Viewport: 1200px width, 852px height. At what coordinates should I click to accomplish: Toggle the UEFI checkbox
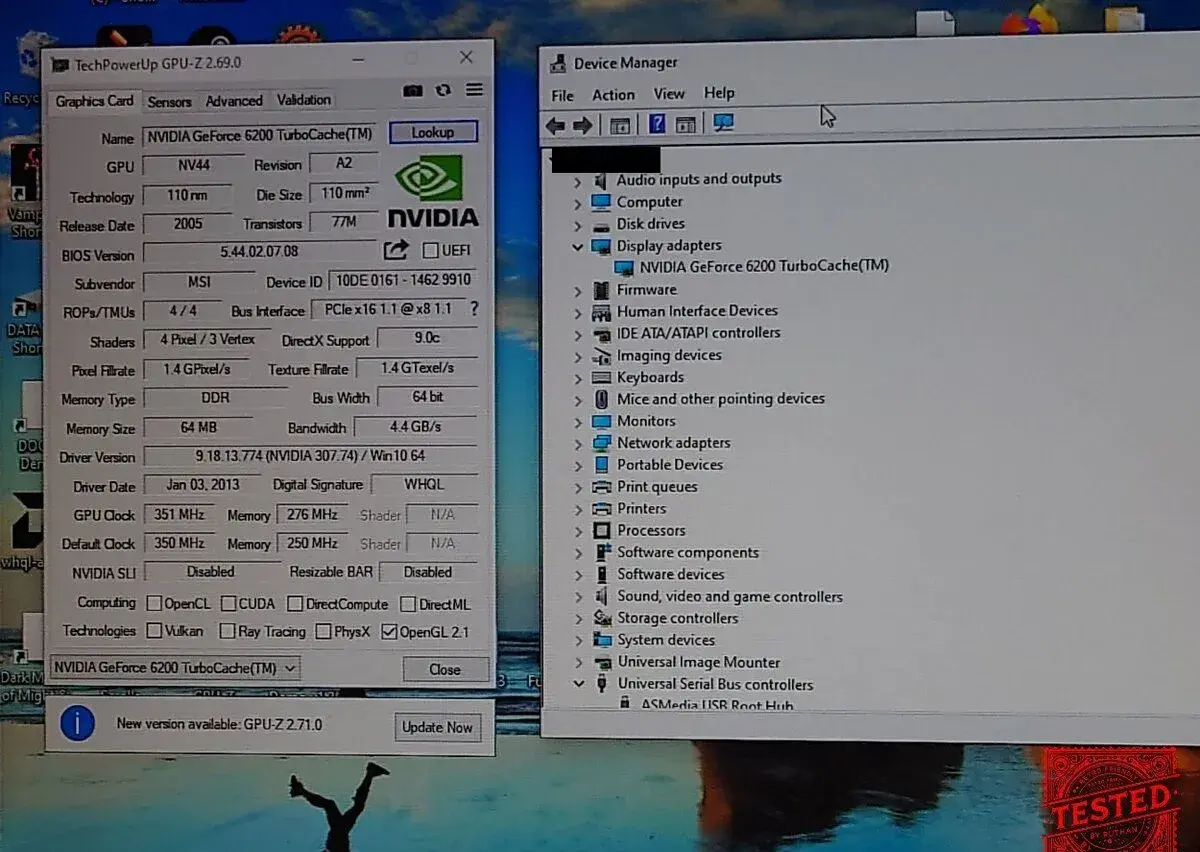pyautogui.click(x=431, y=250)
